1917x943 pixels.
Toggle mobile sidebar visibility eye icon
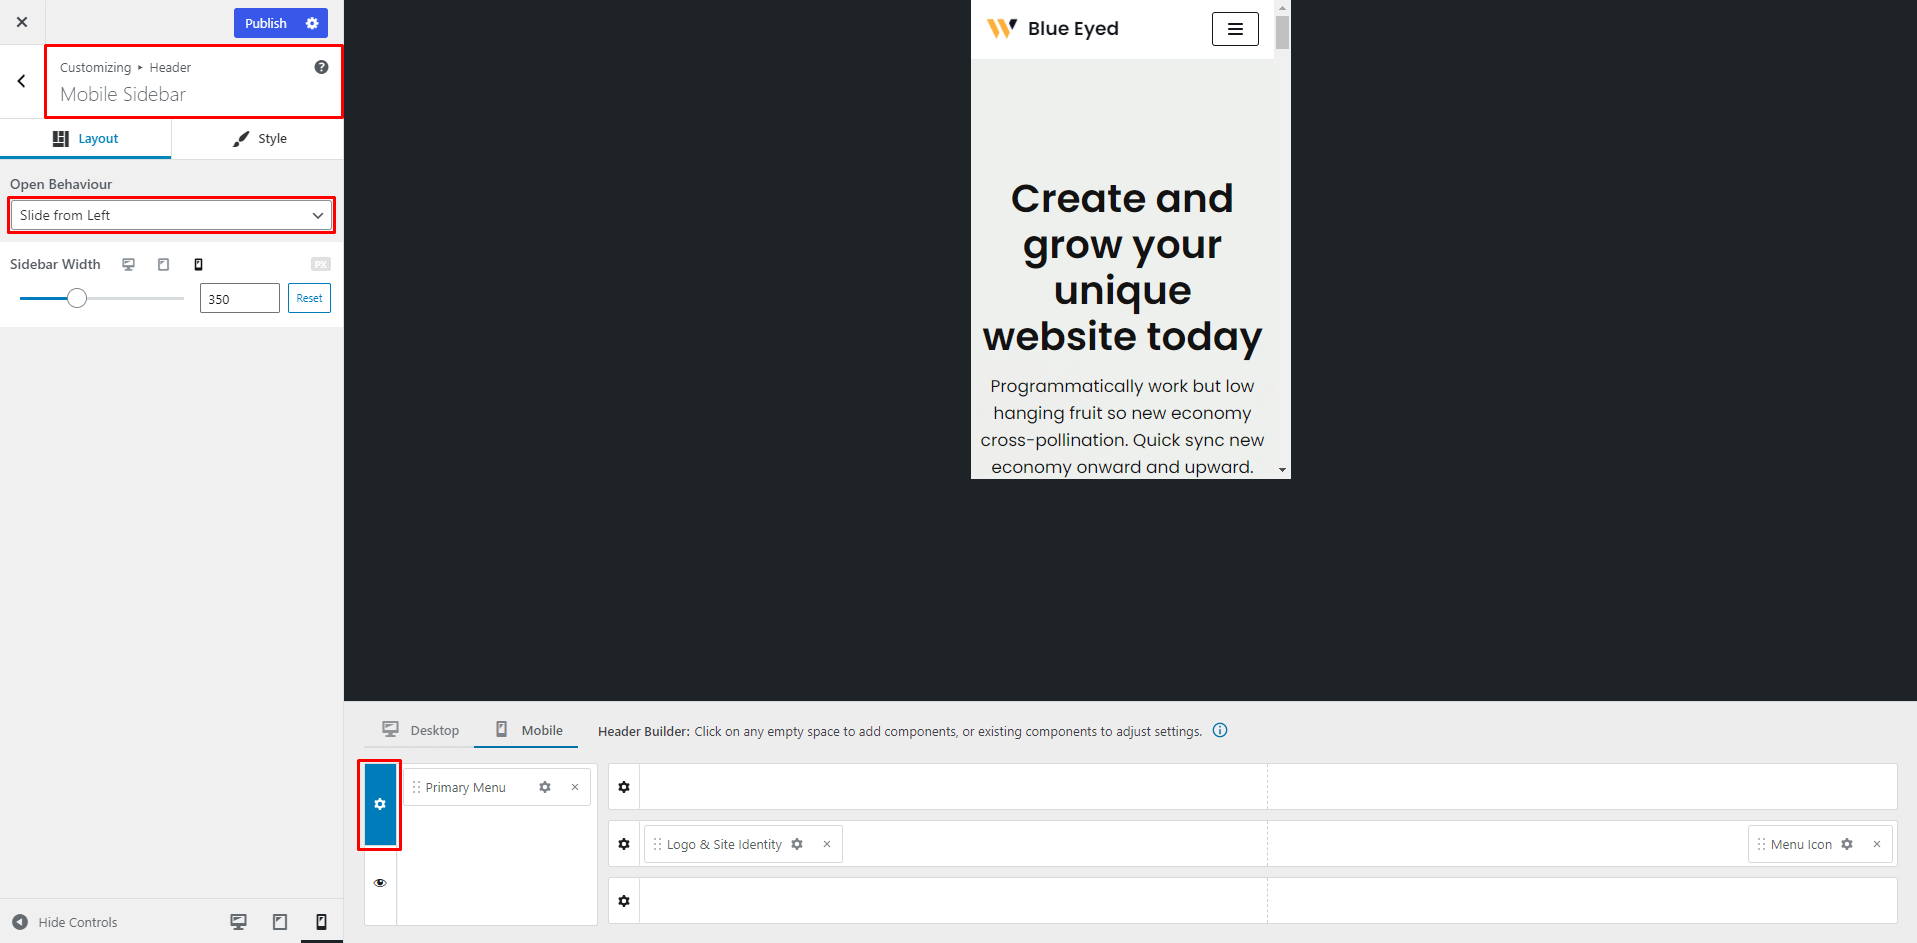click(380, 883)
